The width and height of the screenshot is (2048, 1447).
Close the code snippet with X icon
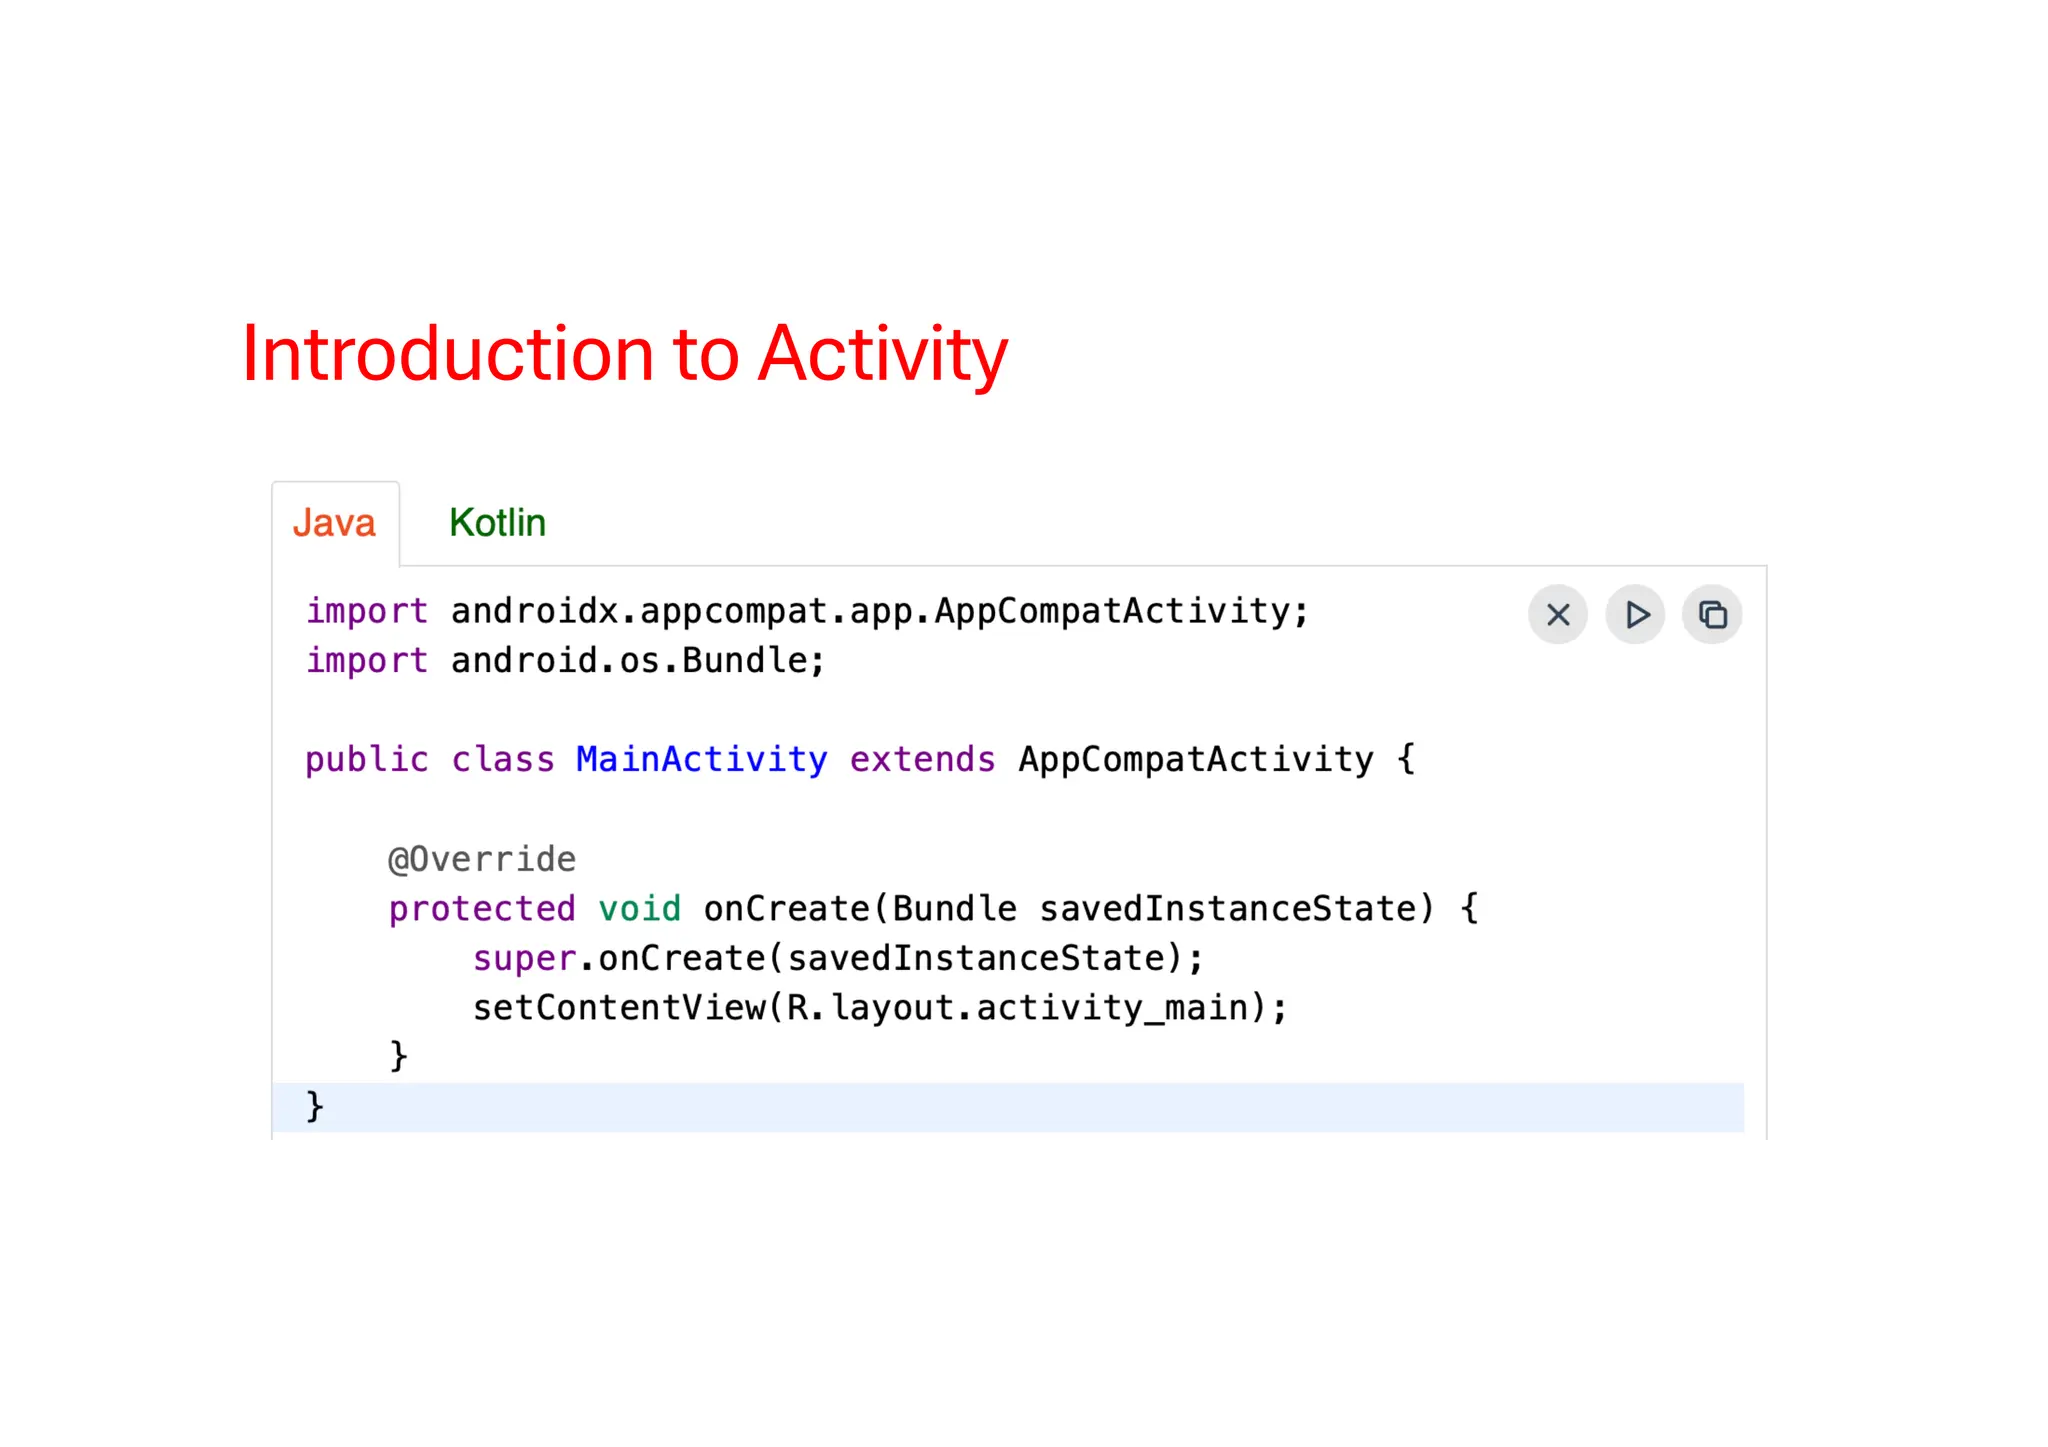coord(1557,614)
